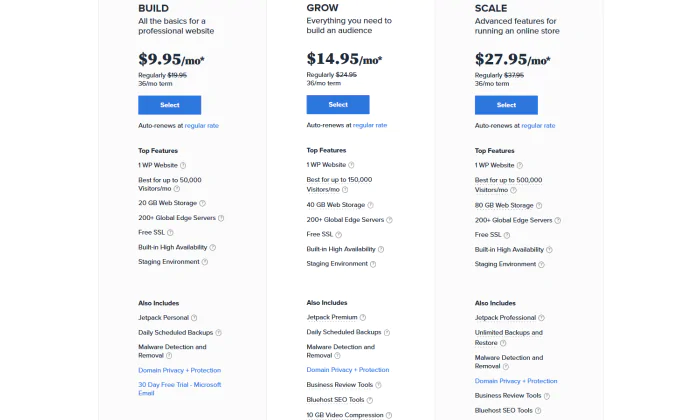Show tooltip for Bluehost SEO Tools in SCALE
The width and height of the screenshot is (700, 420).
[538, 411]
